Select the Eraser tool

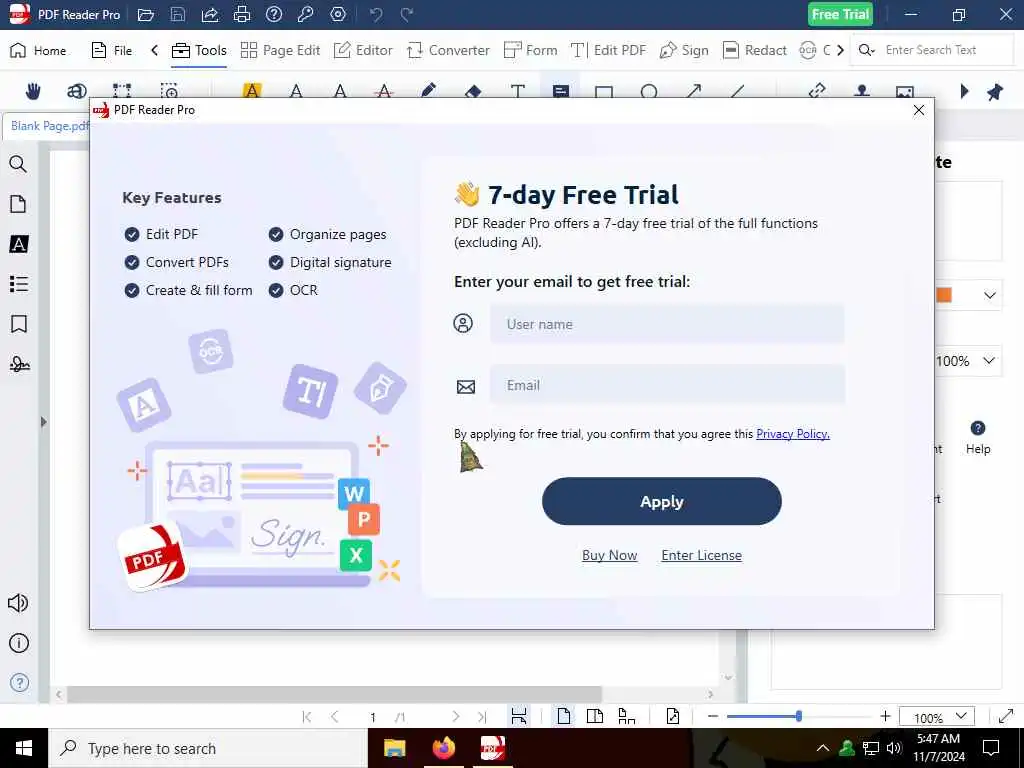473,91
